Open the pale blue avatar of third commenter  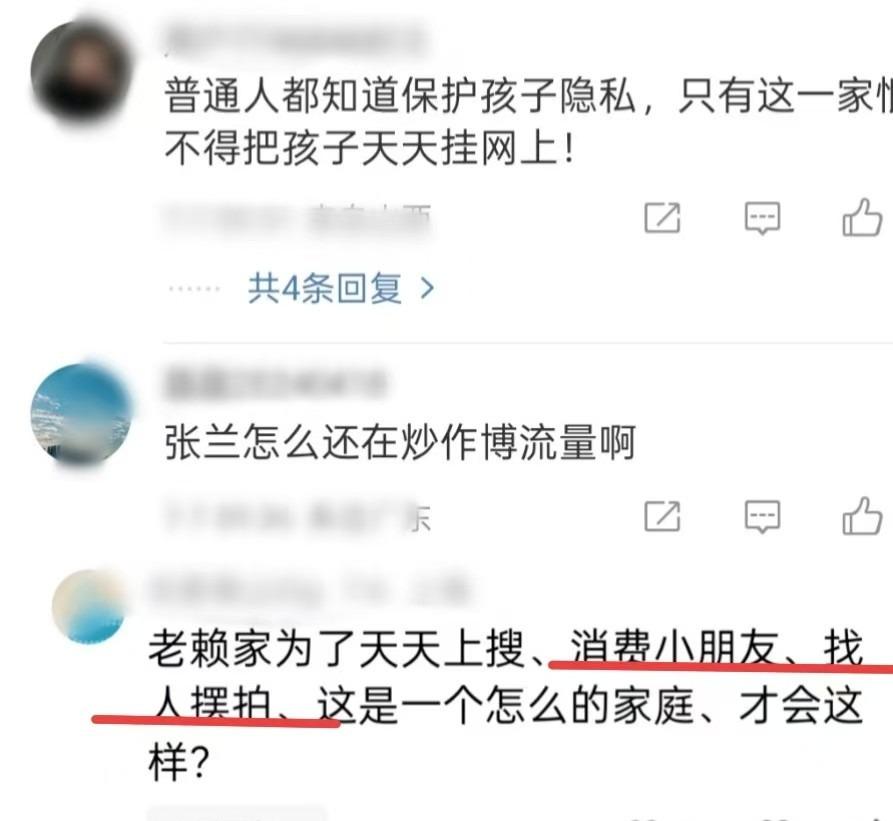click(90, 607)
